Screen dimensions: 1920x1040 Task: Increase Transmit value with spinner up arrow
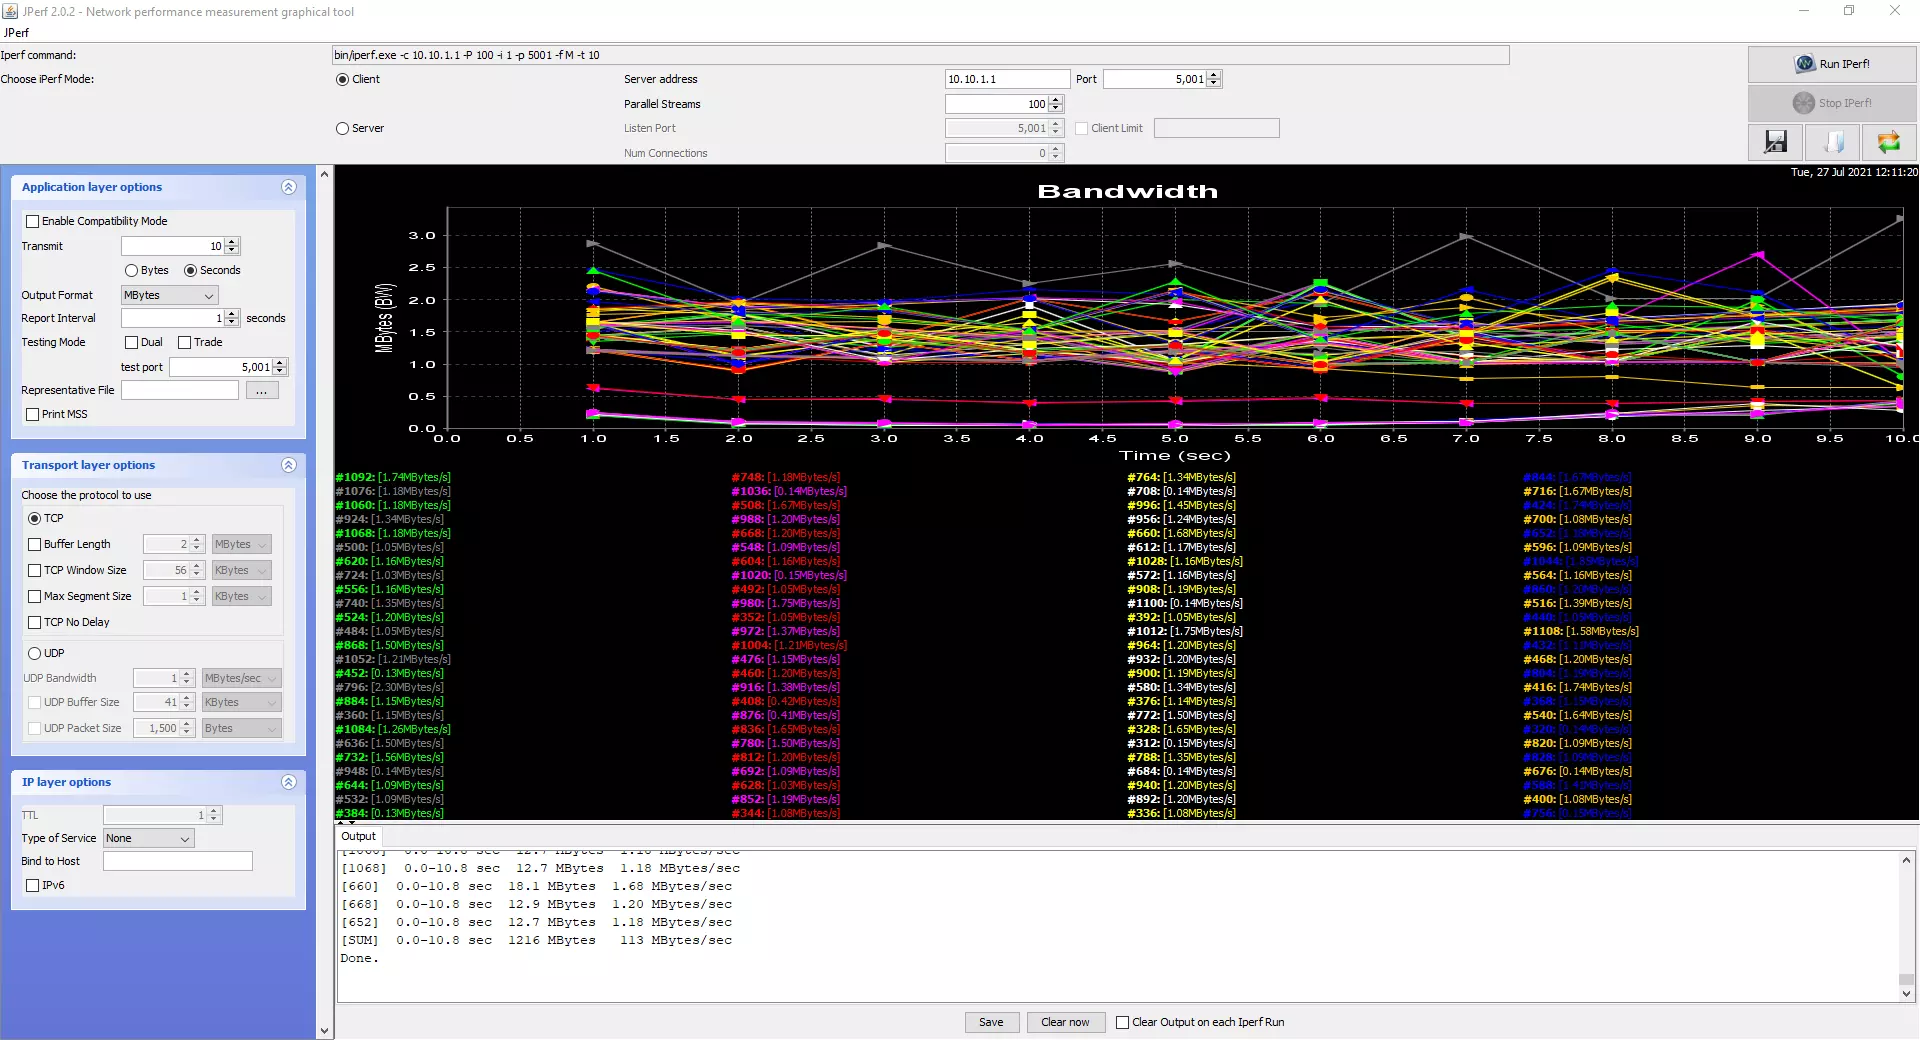coord(232,242)
